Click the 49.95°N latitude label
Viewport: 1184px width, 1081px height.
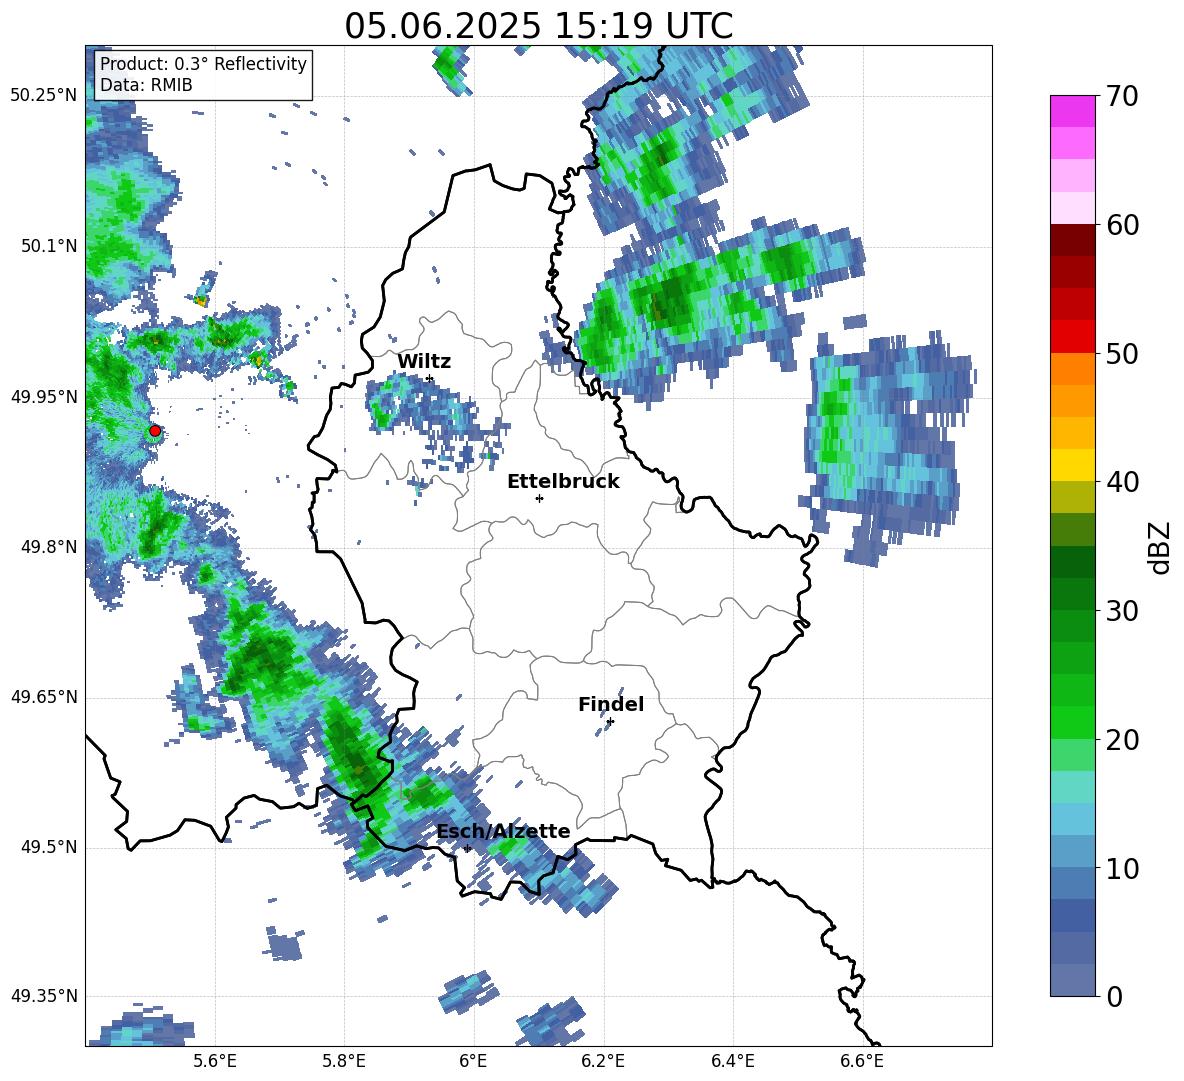click(44, 396)
